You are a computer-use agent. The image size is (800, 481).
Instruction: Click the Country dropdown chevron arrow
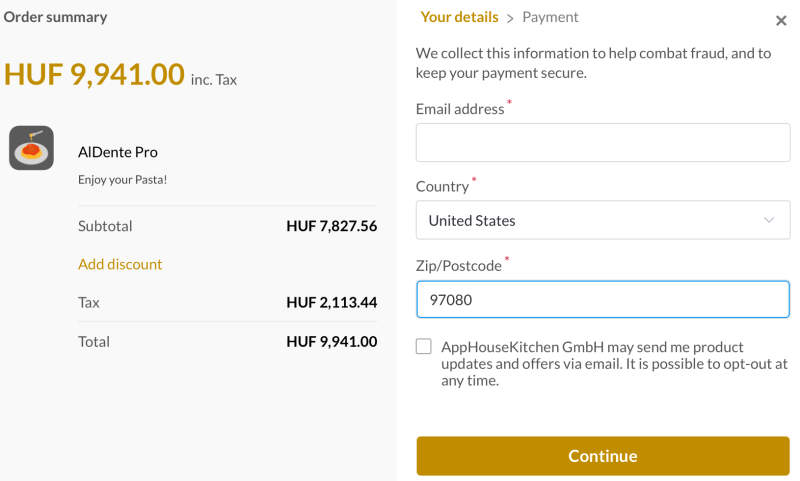(769, 220)
